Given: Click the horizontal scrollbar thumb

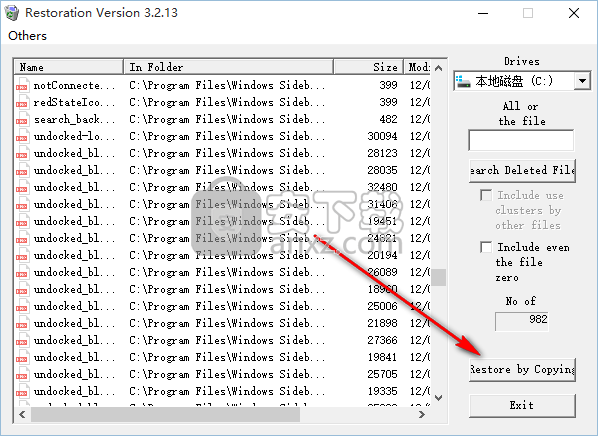Looking at the screenshot, I should (165, 415).
